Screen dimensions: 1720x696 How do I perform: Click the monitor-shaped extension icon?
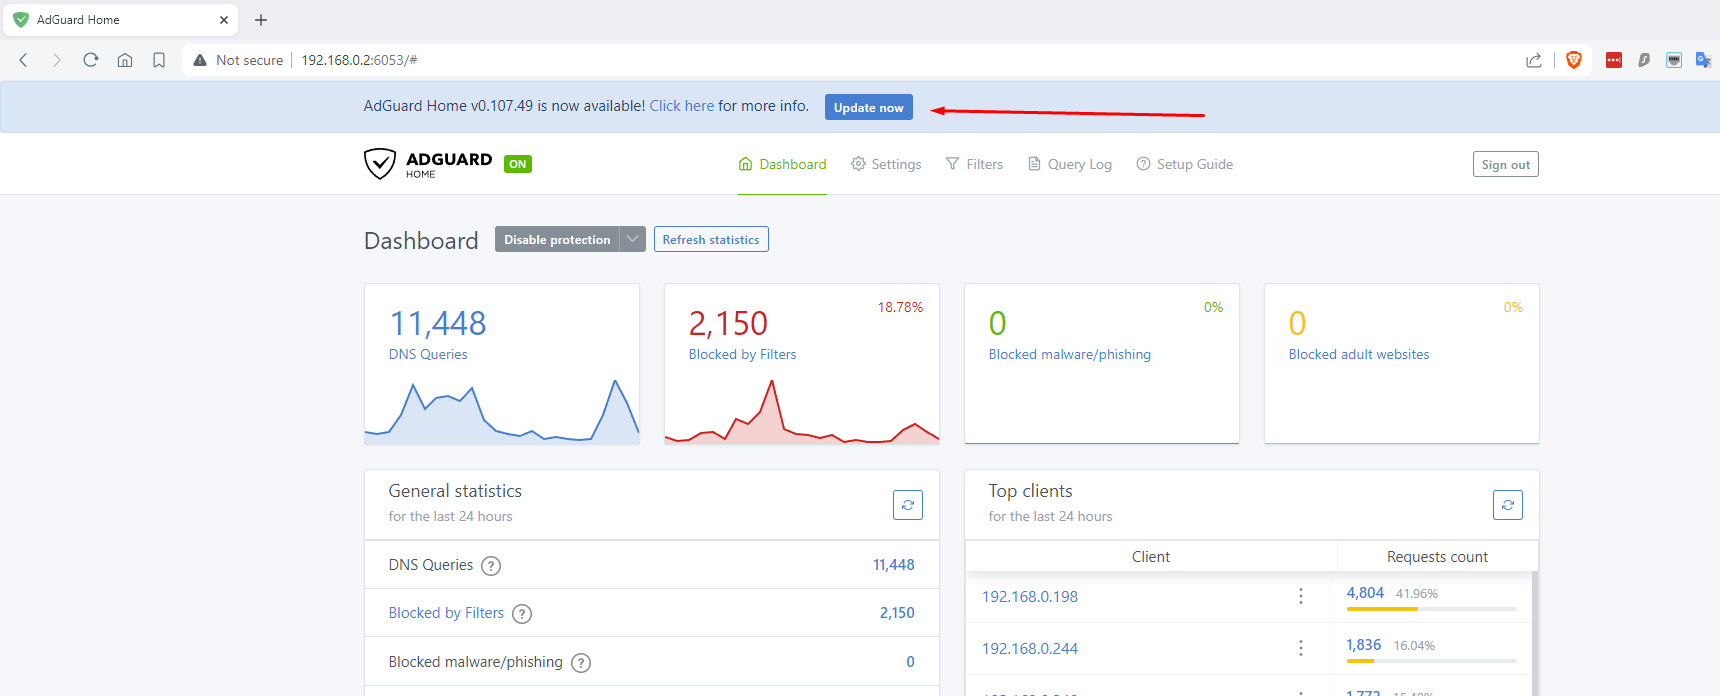(x=1674, y=60)
